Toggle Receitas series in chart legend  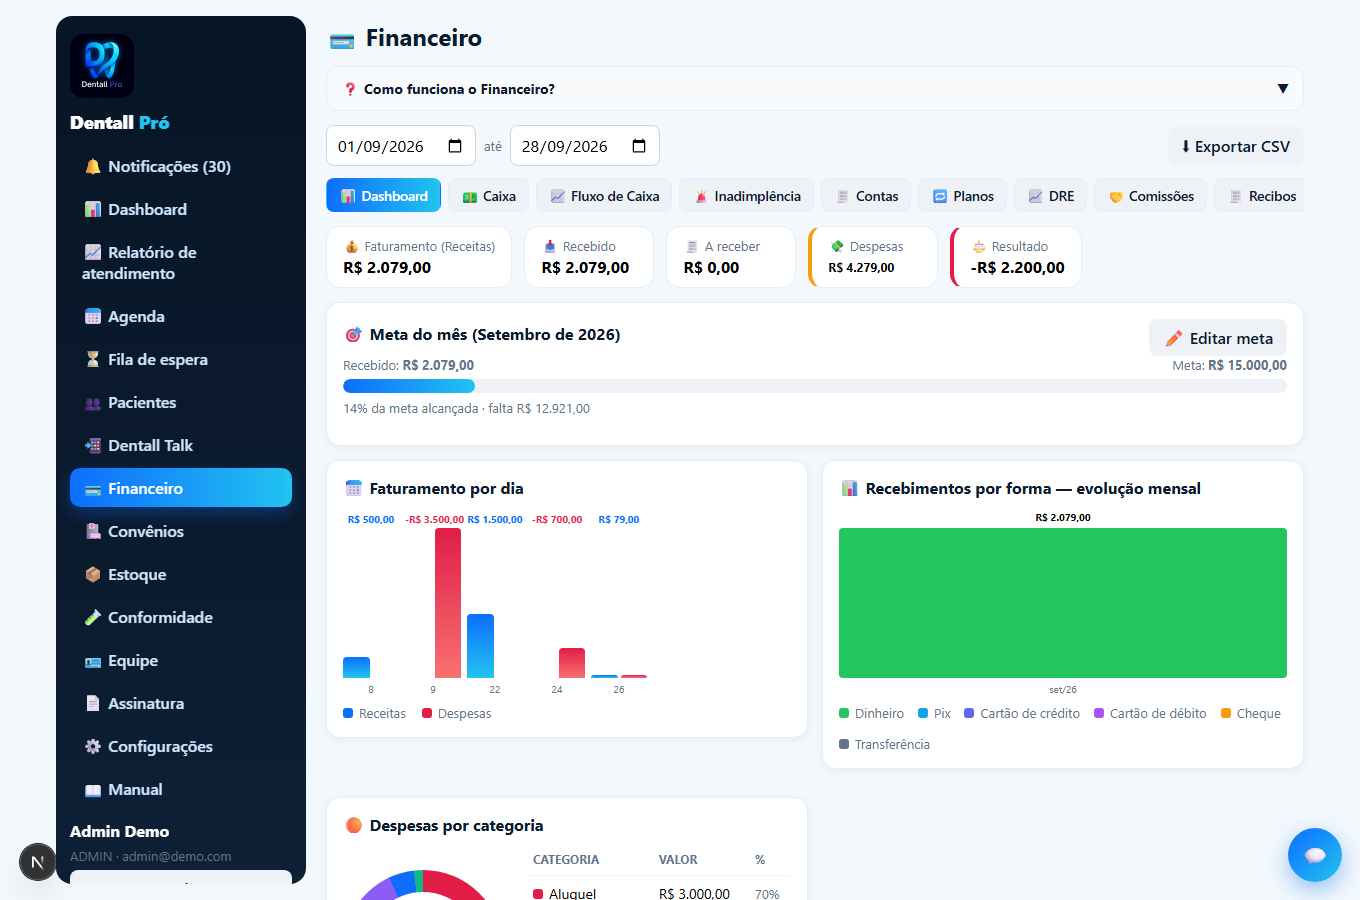[375, 714]
